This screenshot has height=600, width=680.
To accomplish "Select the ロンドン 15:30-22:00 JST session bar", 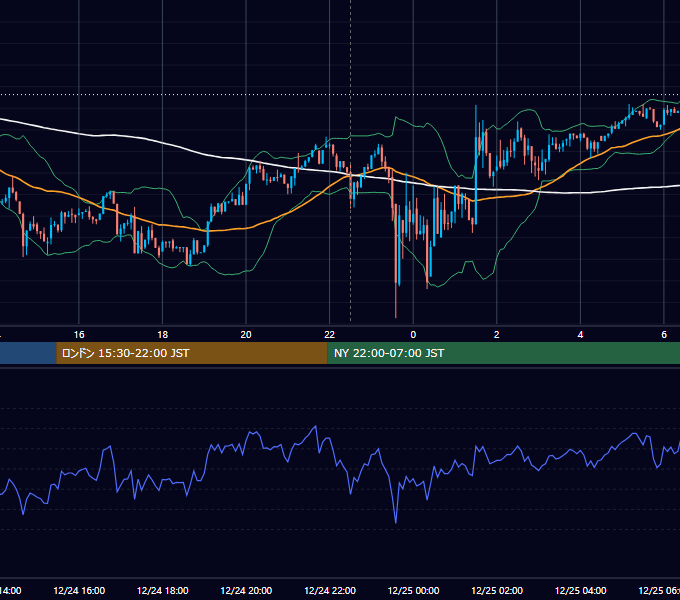I will point(192,353).
